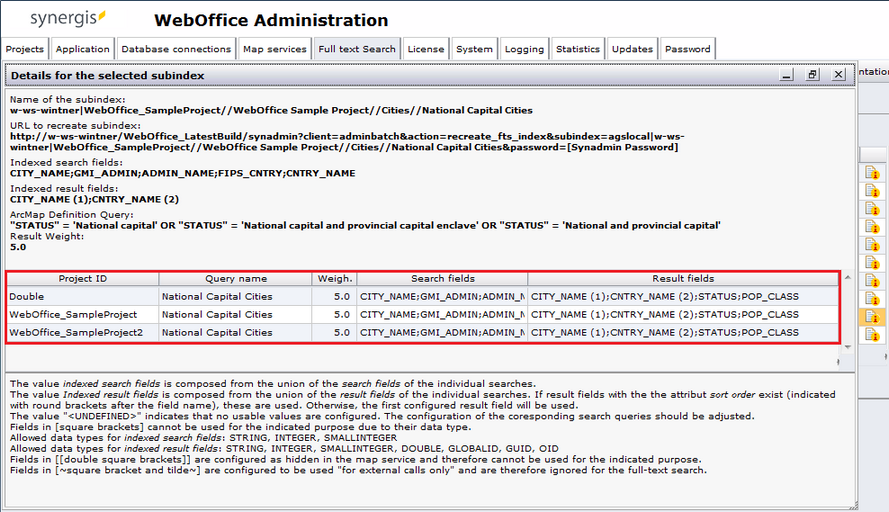The width and height of the screenshot is (889, 512).
Task: Click the Result fields column header
Action: (683, 278)
